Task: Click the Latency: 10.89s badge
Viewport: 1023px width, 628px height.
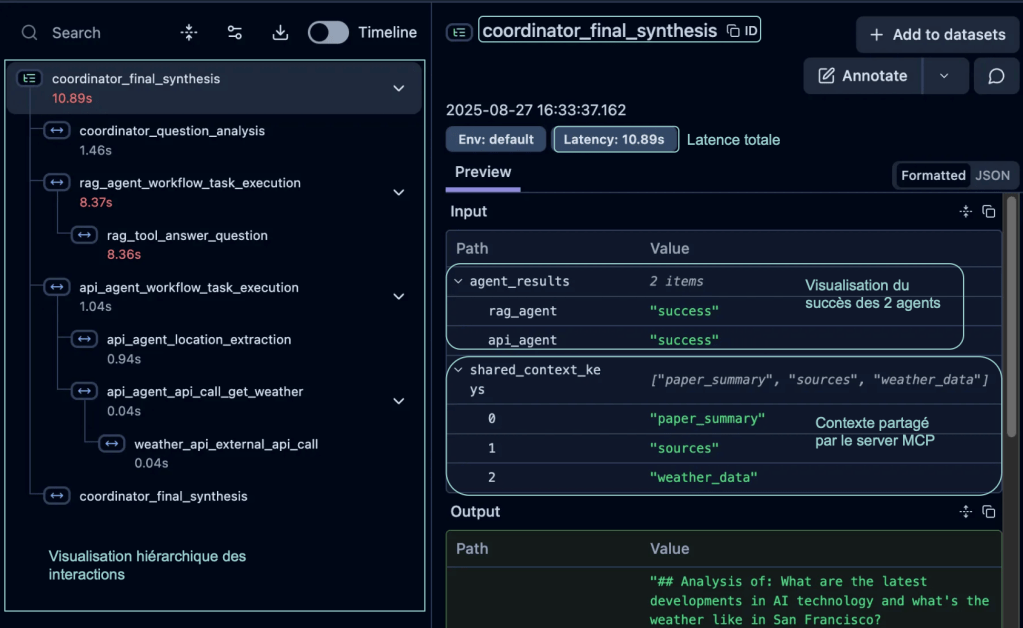Action: tap(615, 140)
